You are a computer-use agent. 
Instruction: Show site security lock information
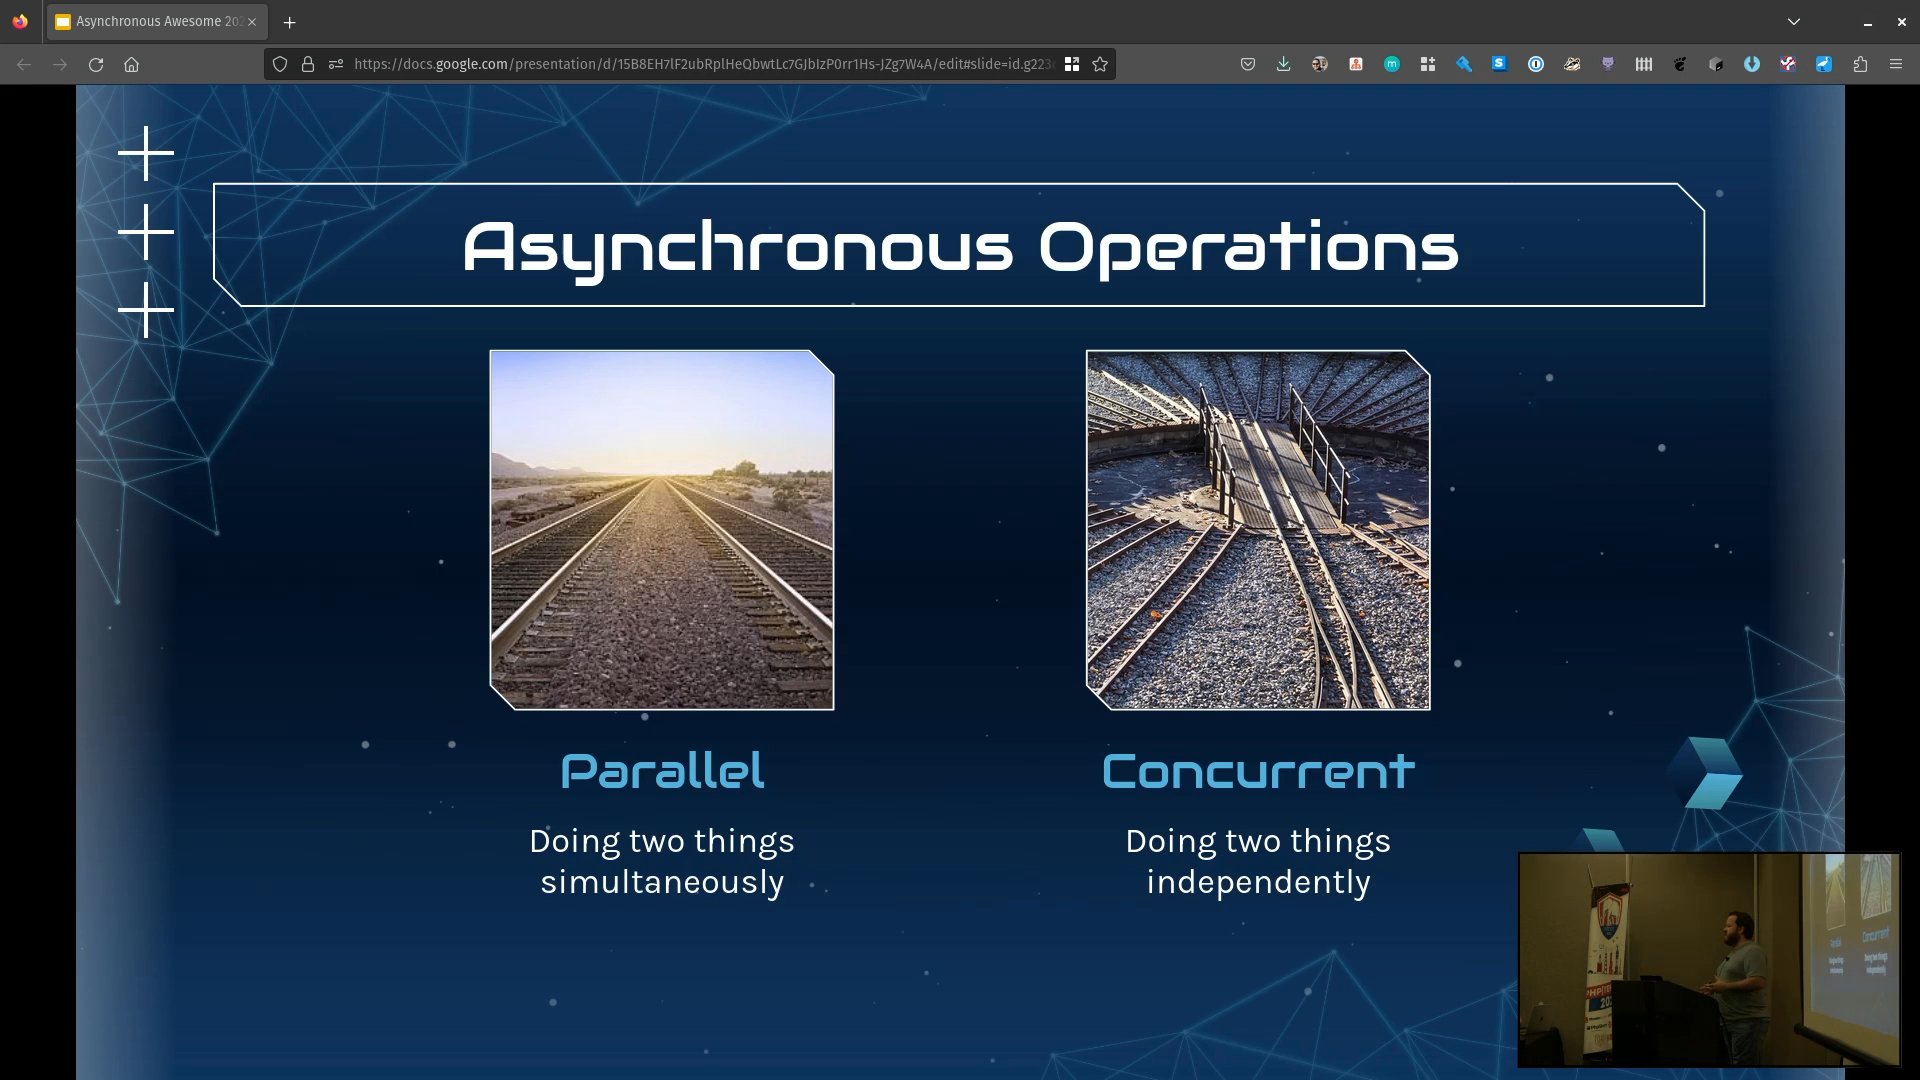tap(308, 64)
